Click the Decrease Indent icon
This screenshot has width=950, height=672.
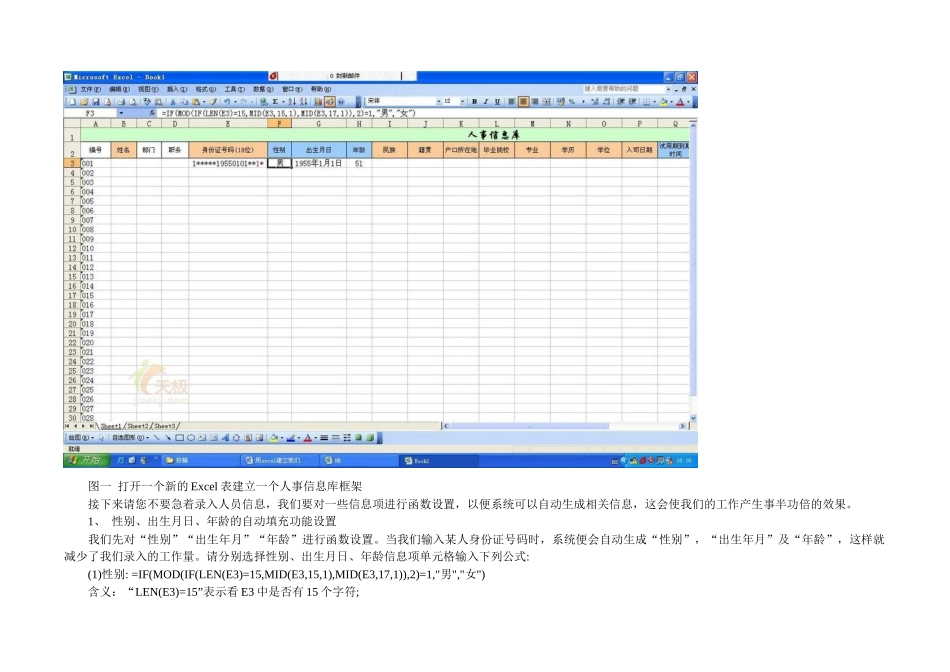click(621, 102)
